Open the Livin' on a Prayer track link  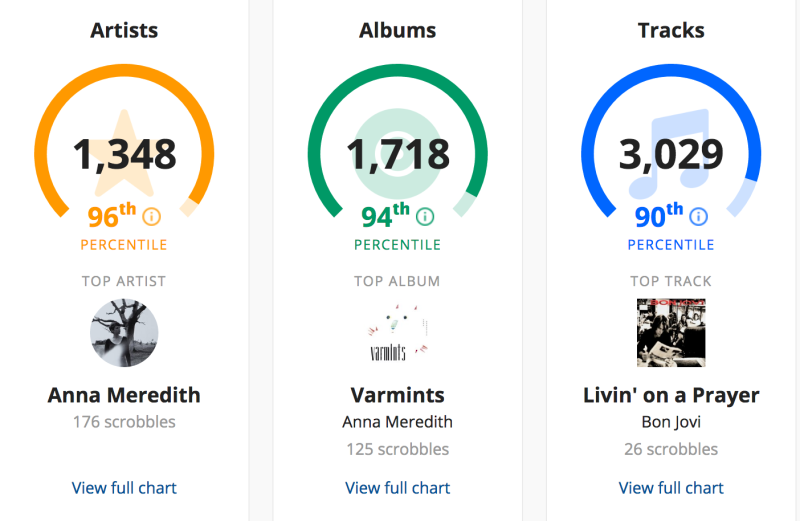click(671, 395)
